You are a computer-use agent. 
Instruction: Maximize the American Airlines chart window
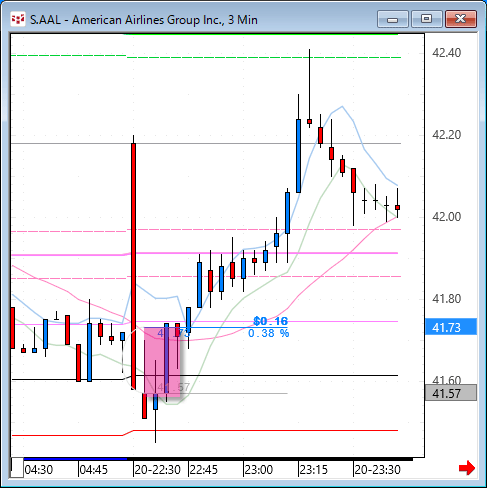pos(426,19)
